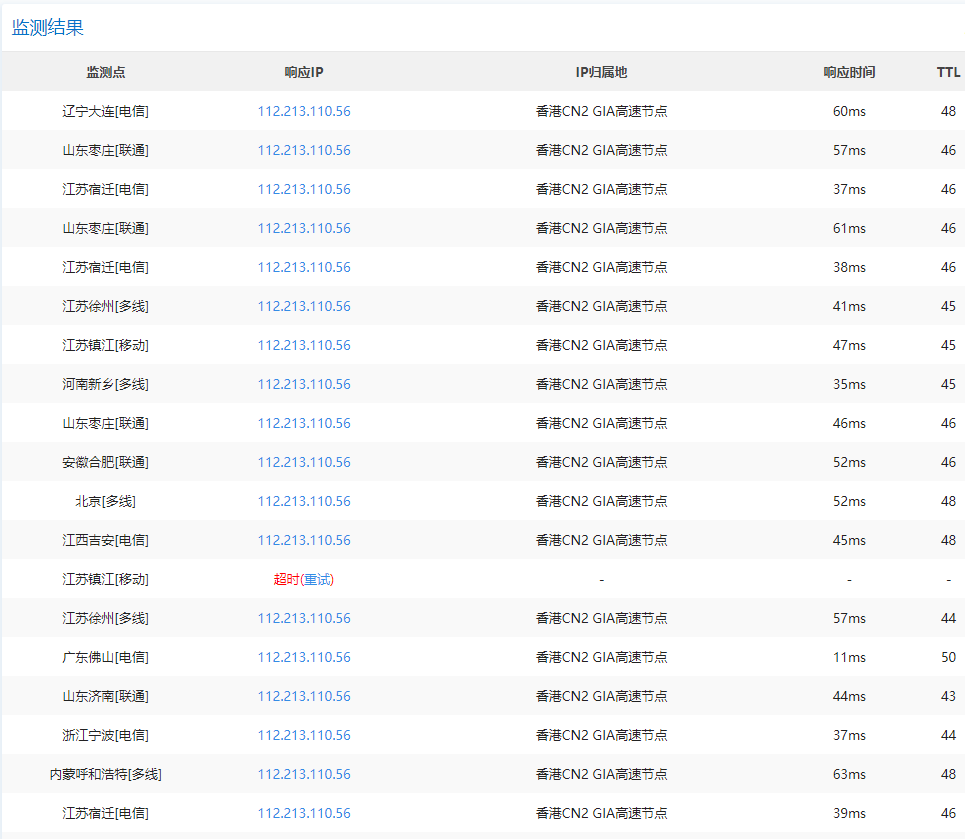Click TTL value 43 in 山东济南 row
965x839 pixels.
(948, 696)
